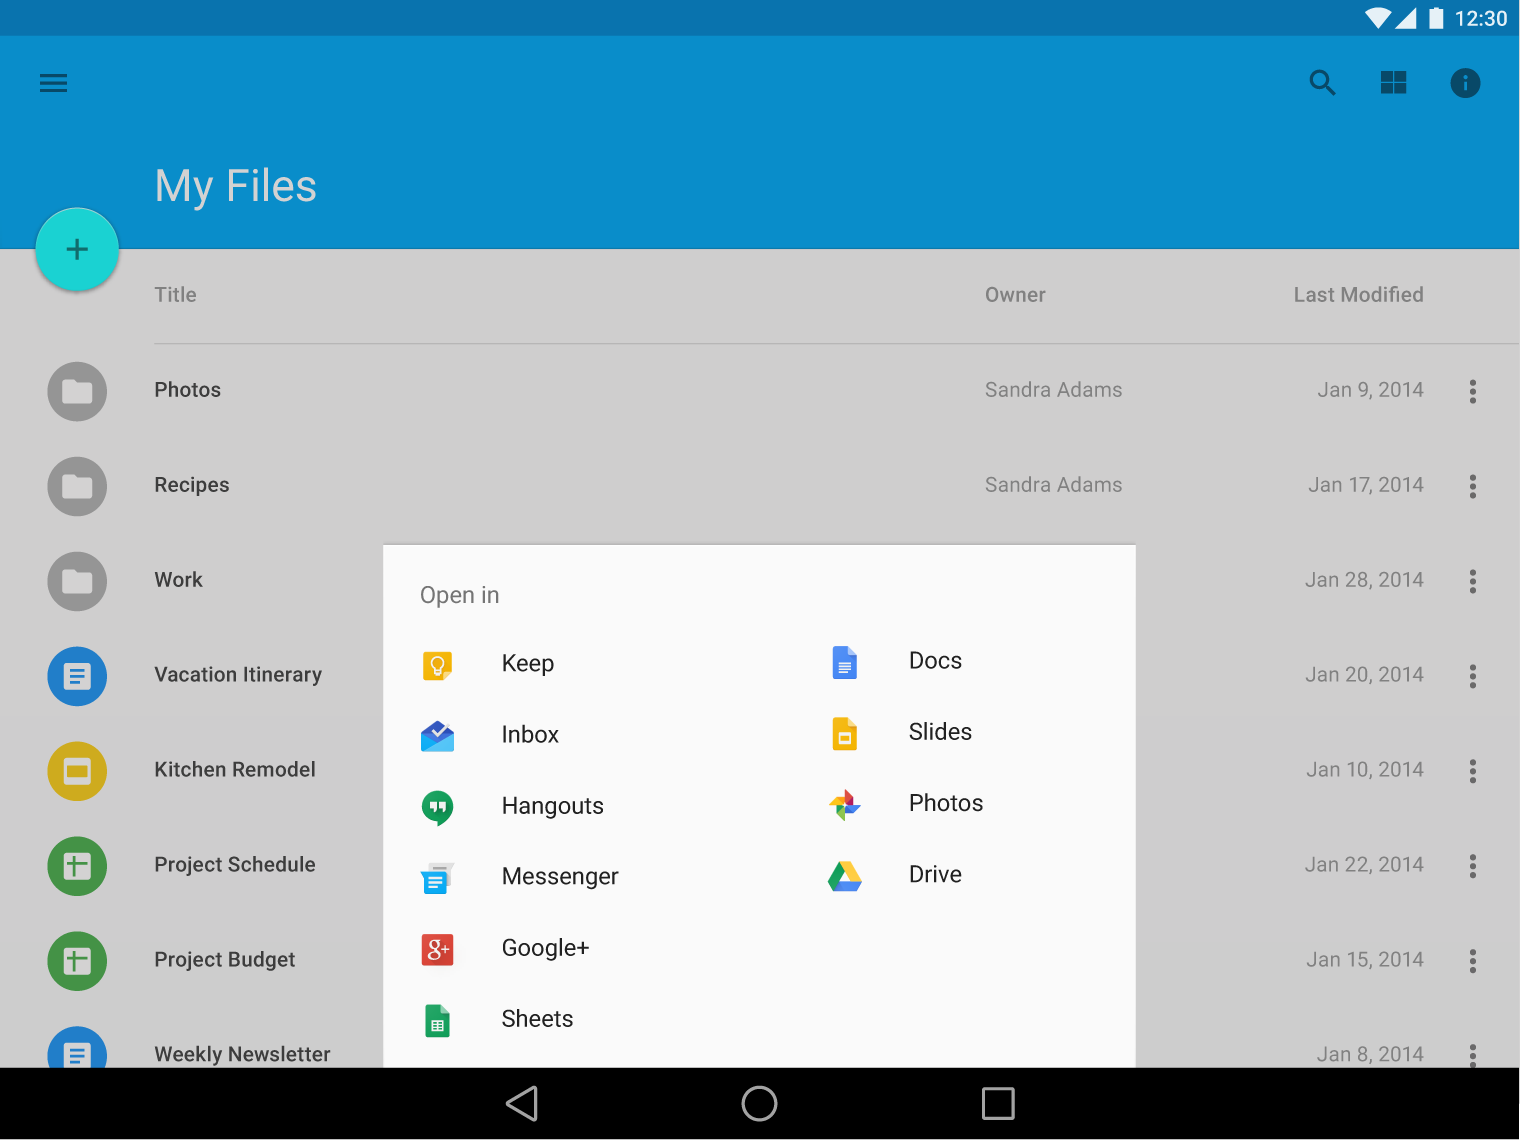Select Hangouts menu entry label

pyautogui.click(x=553, y=806)
